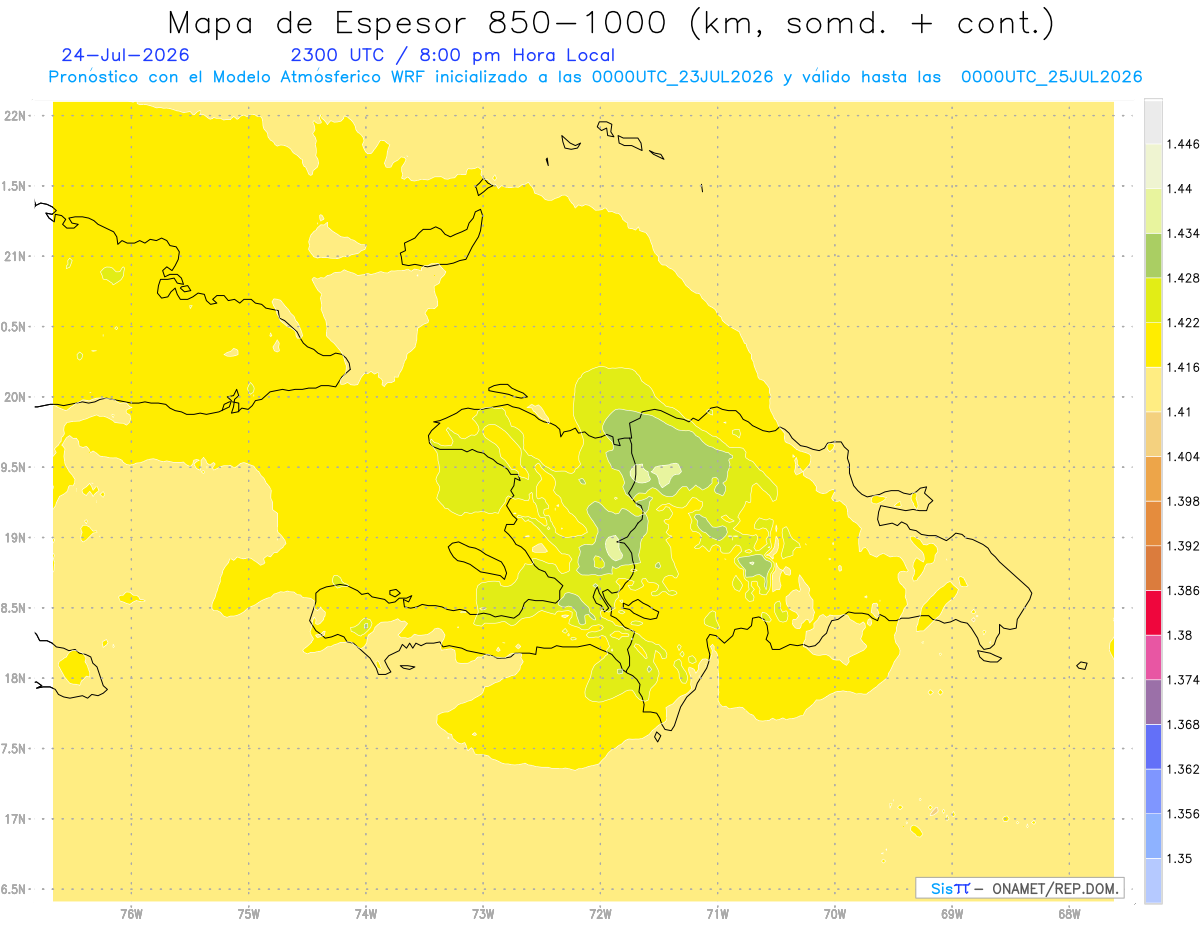Click the longitude label '71W'
This screenshot has height=927, width=1200.
coord(717,914)
